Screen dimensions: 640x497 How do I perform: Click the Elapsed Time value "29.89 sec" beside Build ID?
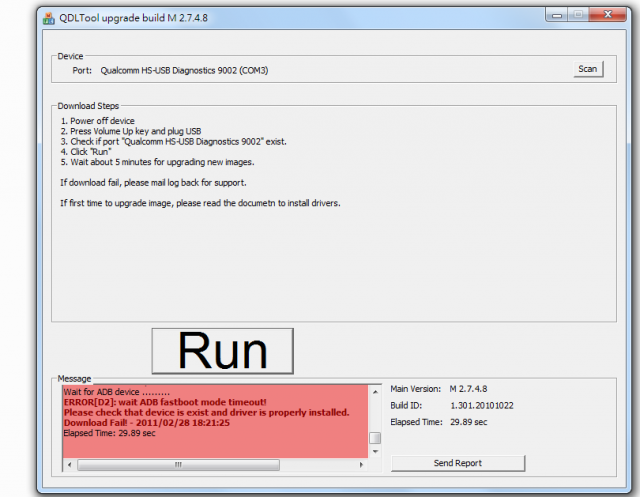(x=469, y=422)
